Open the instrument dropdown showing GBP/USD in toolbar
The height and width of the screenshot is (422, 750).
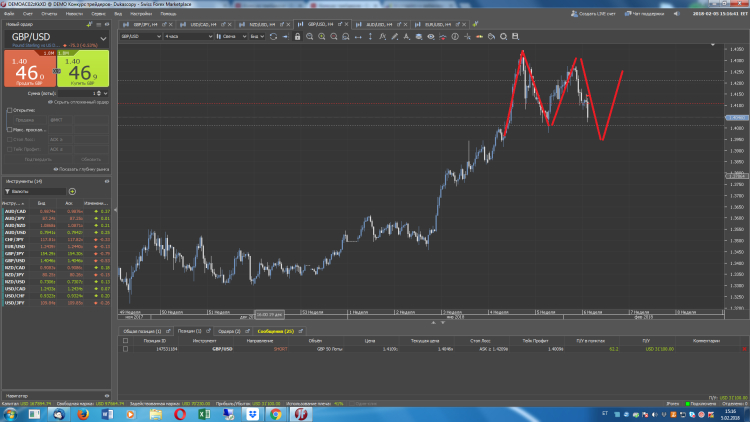click(141, 36)
